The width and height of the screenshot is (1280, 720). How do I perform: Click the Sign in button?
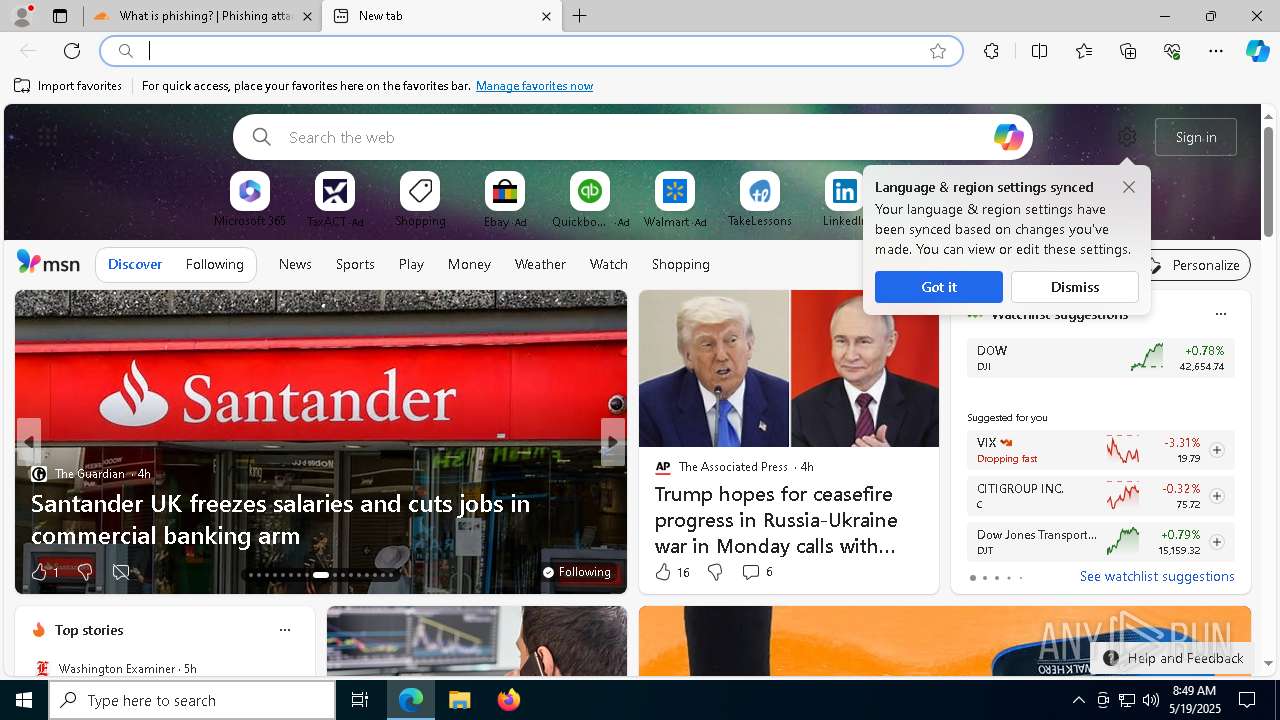1196,137
